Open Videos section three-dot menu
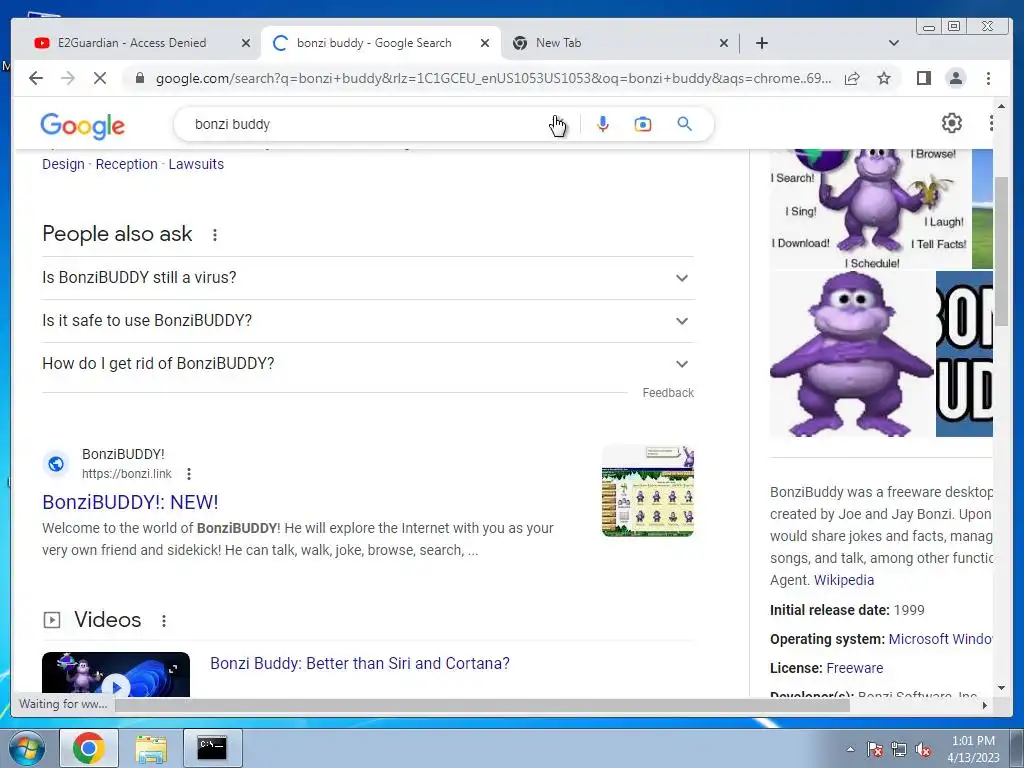The image size is (1024, 768). 164,620
